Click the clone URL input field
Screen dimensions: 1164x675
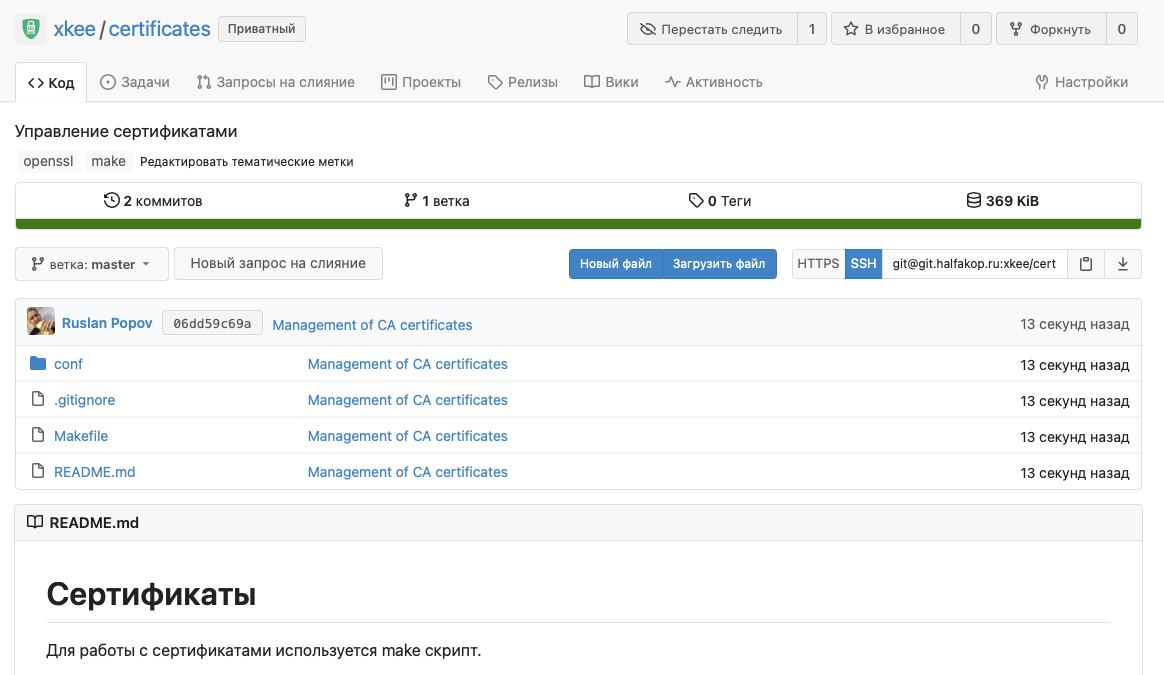(974, 264)
